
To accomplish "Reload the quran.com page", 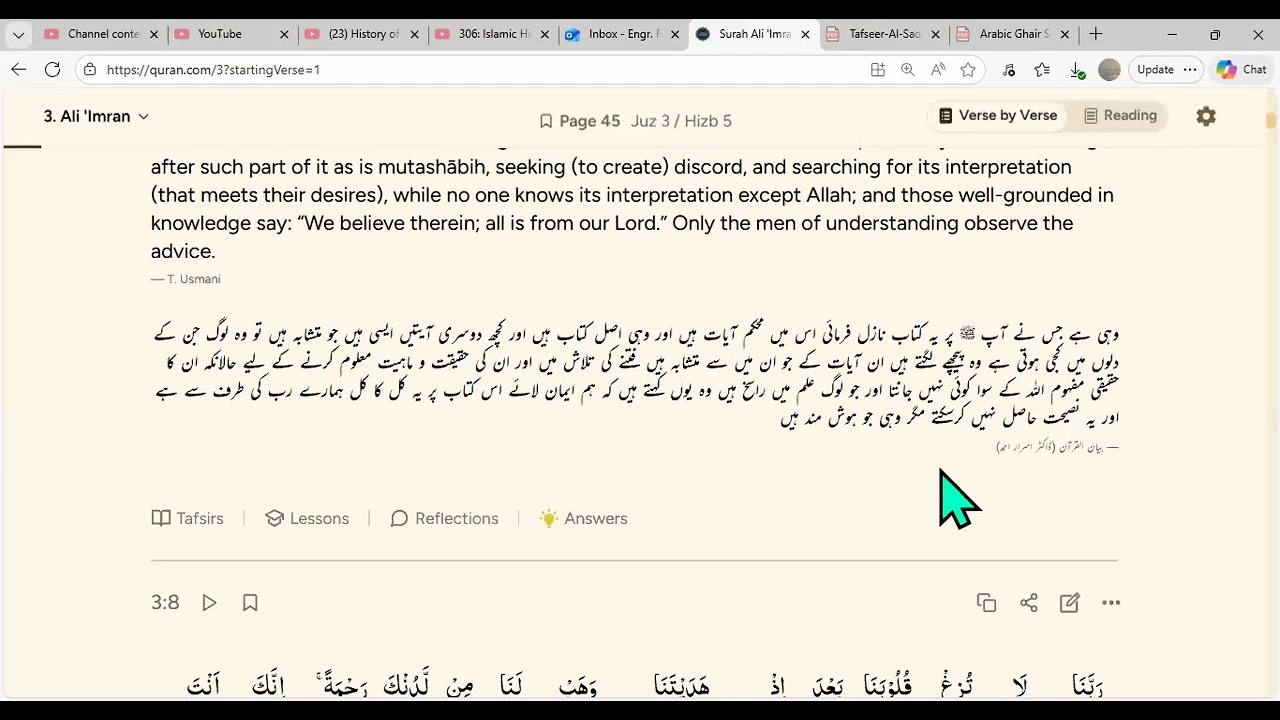I will point(53,70).
